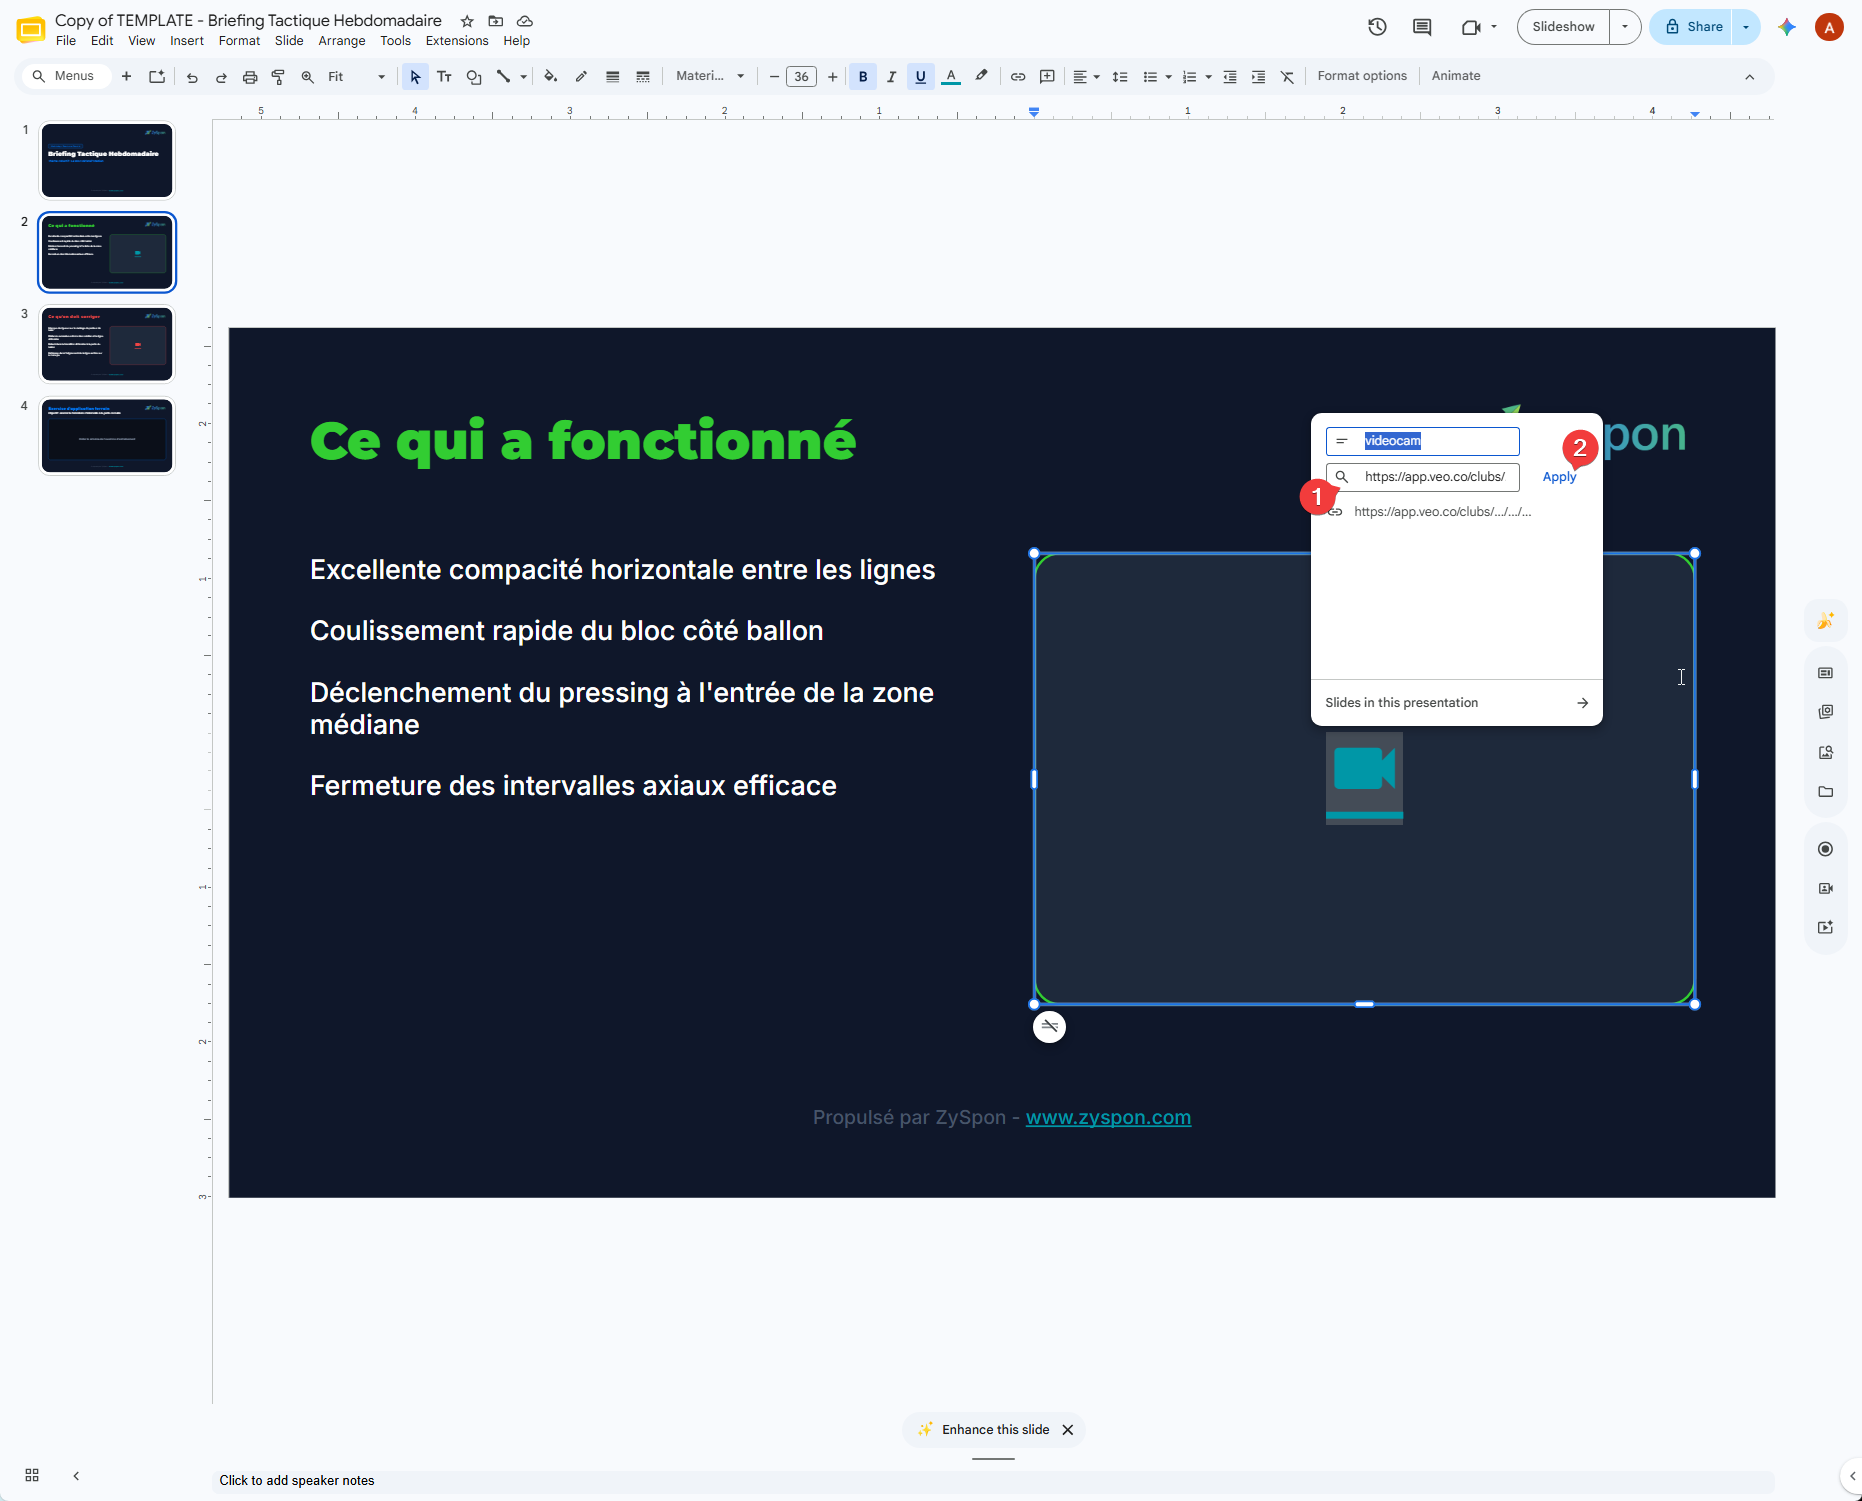Open the www.zyspon.com link
The image size is (1862, 1501).
coord(1108,1117)
